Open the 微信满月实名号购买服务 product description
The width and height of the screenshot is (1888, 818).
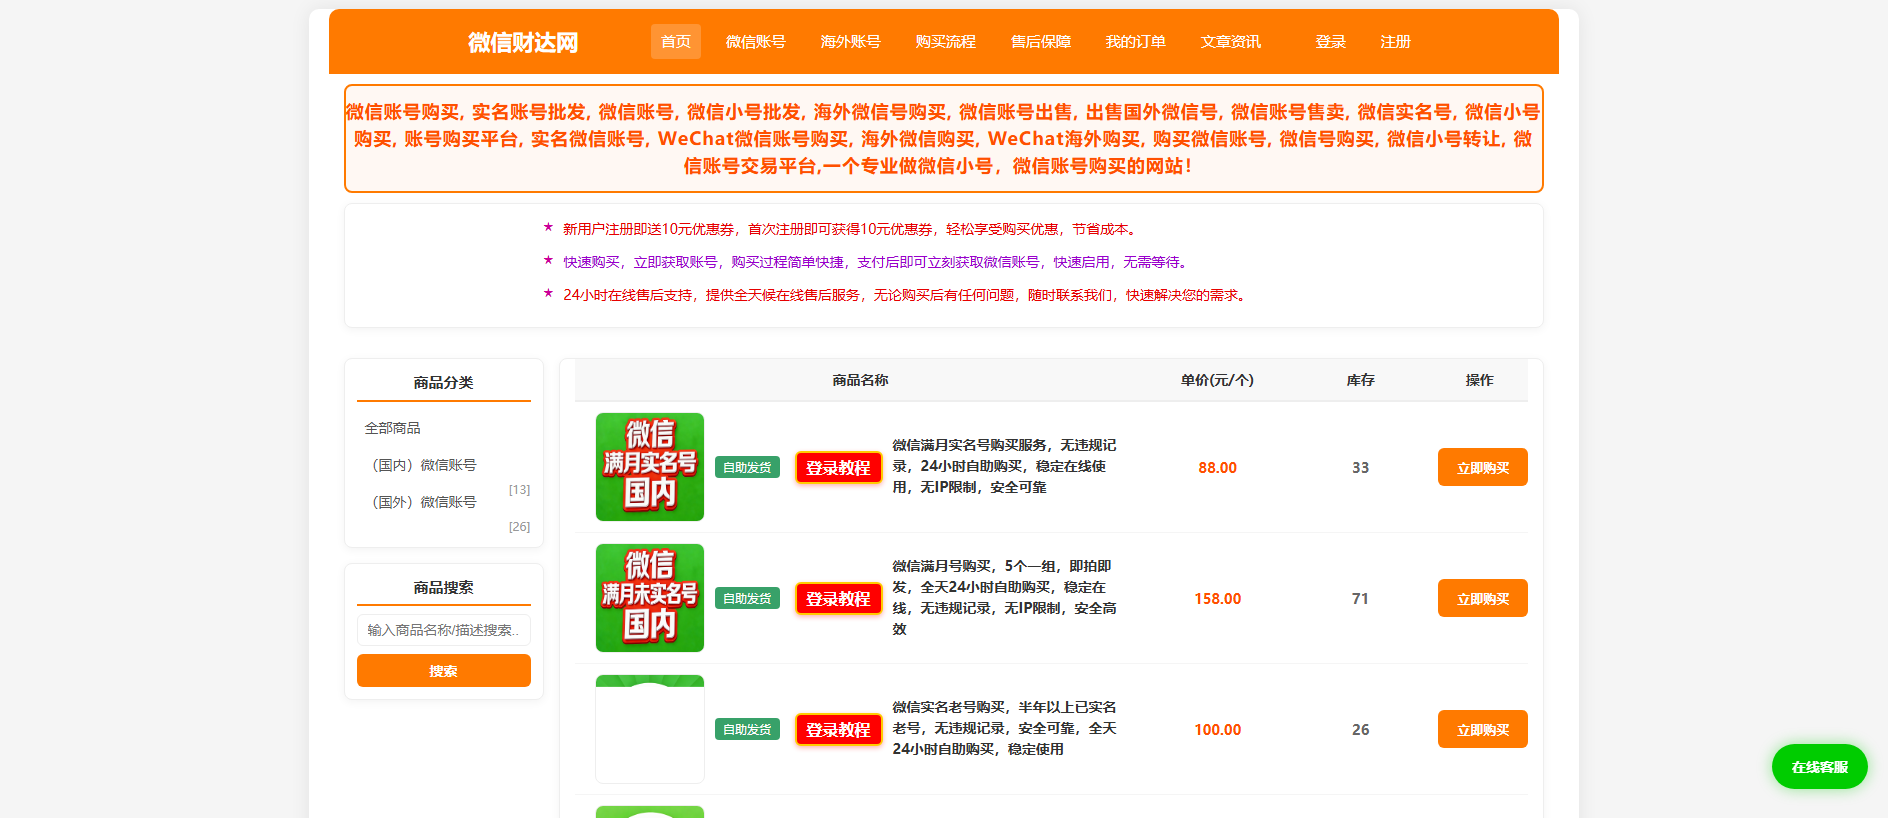[x=1005, y=466]
